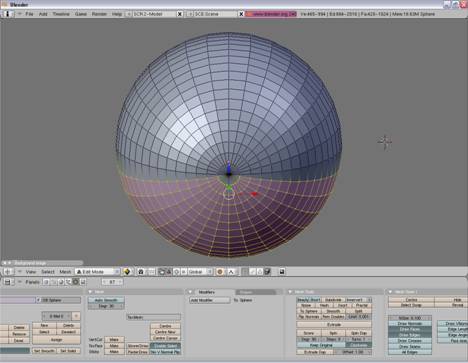The width and height of the screenshot is (468, 363).
Task: Adjust the Limit: 0.001 value slider
Action: click(x=358, y=317)
